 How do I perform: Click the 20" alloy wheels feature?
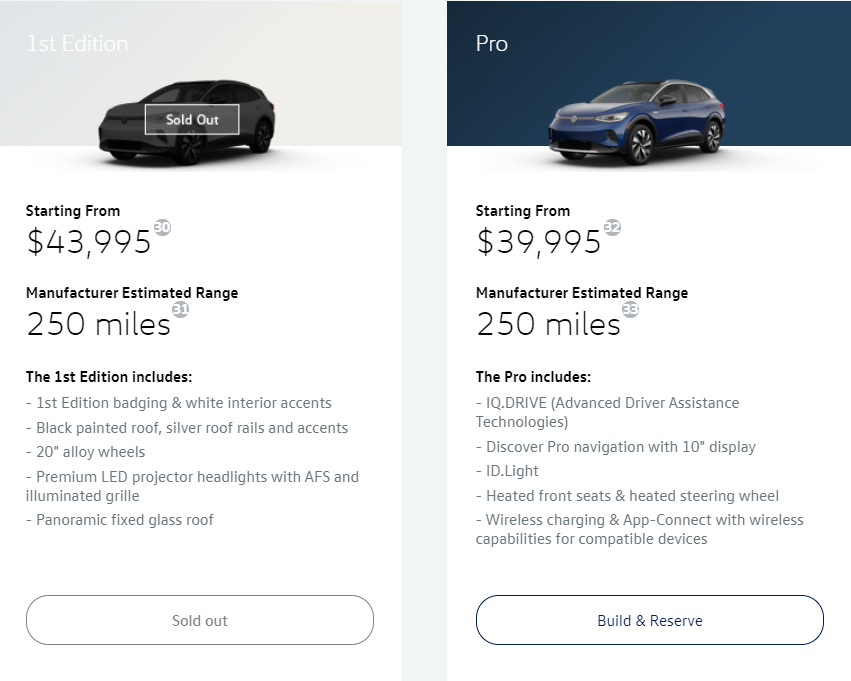(x=86, y=452)
